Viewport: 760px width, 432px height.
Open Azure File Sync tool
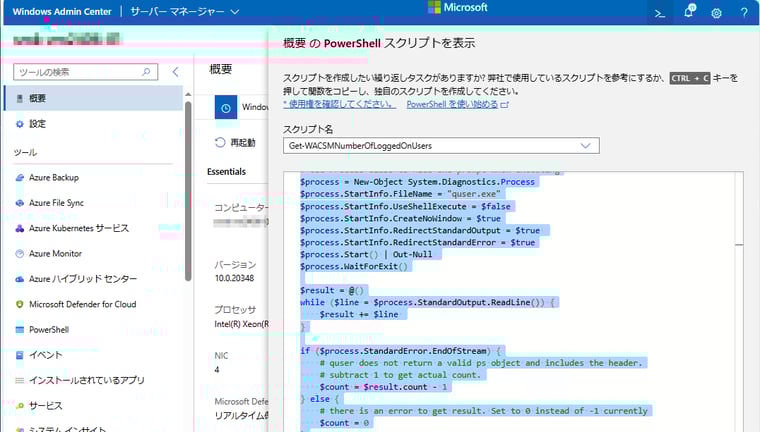(x=56, y=203)
